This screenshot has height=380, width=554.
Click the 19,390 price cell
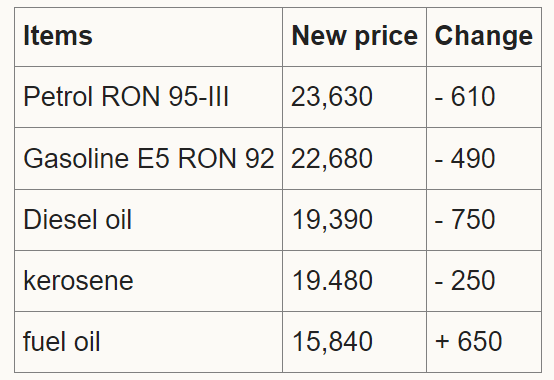point(354,220)
